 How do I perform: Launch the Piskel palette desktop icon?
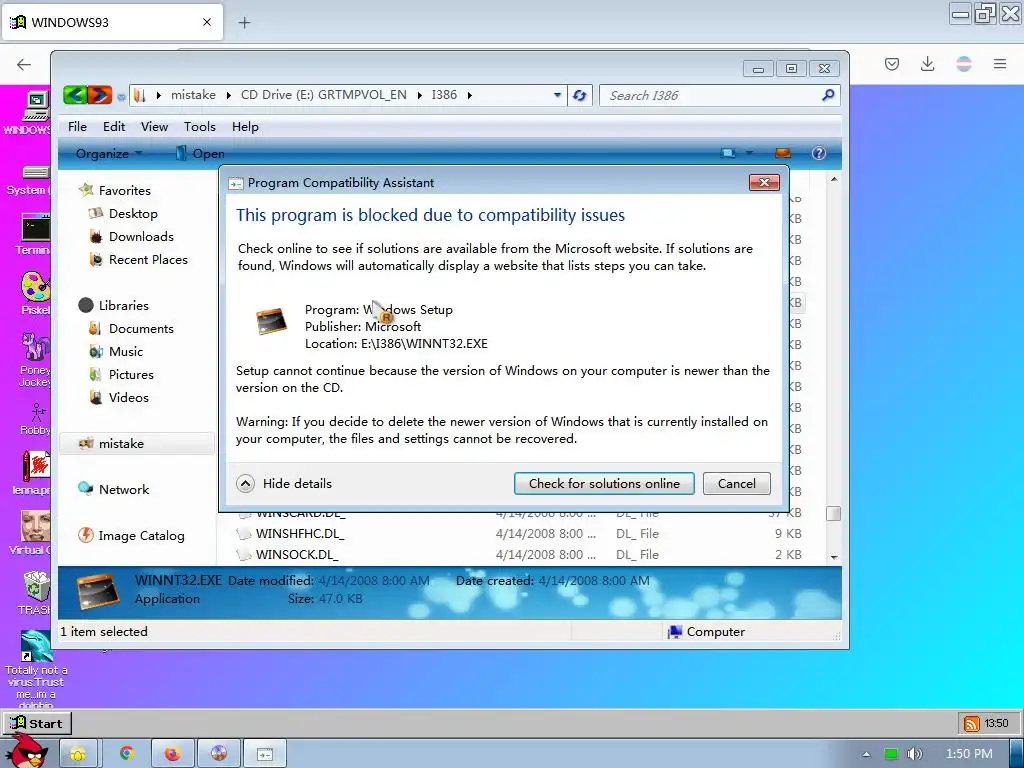pyautogui.click(x=35, y=293)
